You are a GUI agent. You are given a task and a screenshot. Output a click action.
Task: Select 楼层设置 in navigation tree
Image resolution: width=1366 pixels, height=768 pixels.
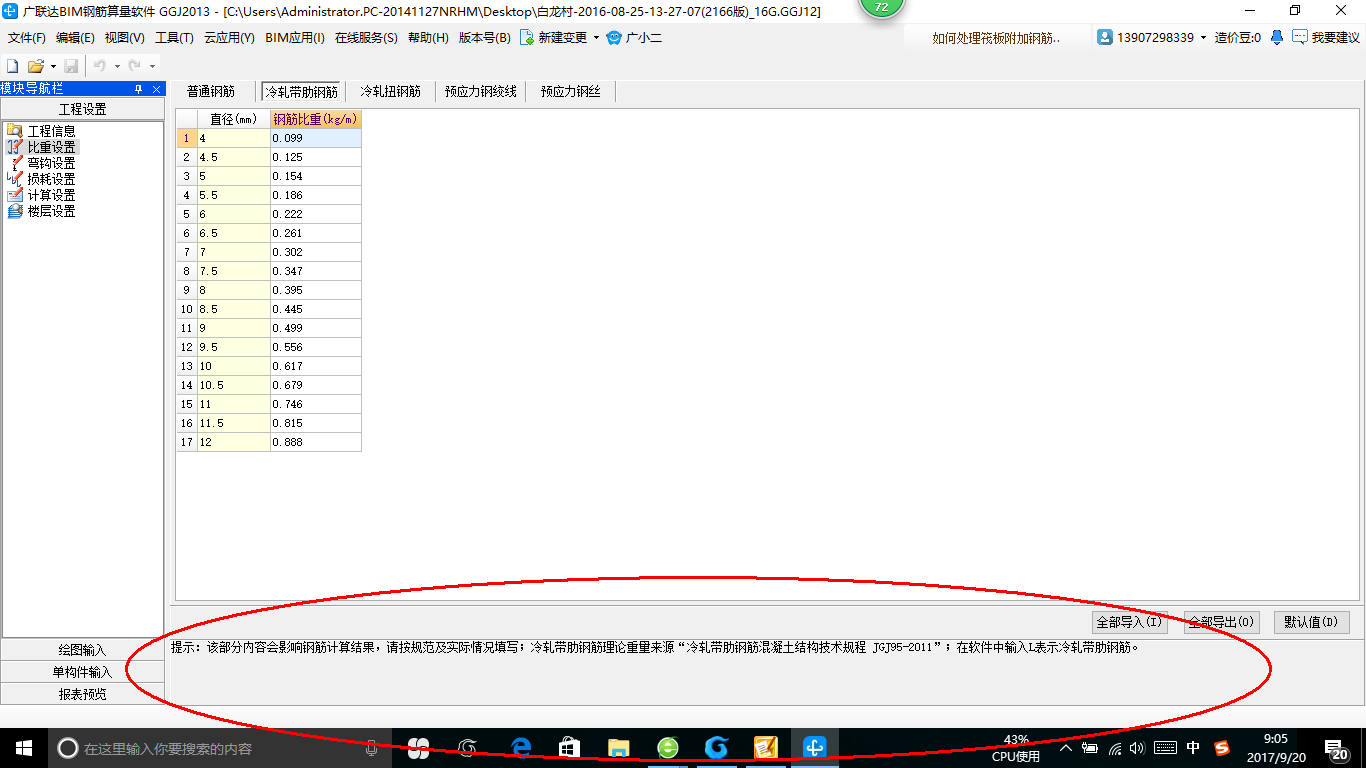(x=51, y=211)
